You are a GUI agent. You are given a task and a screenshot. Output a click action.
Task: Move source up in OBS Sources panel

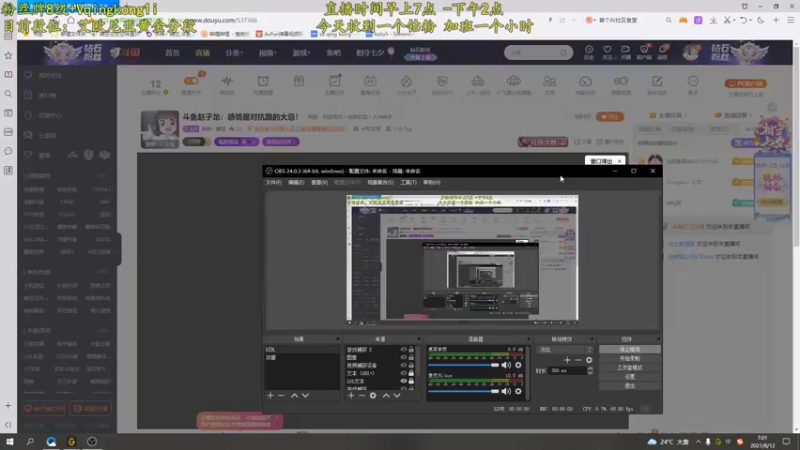[386, 395]
